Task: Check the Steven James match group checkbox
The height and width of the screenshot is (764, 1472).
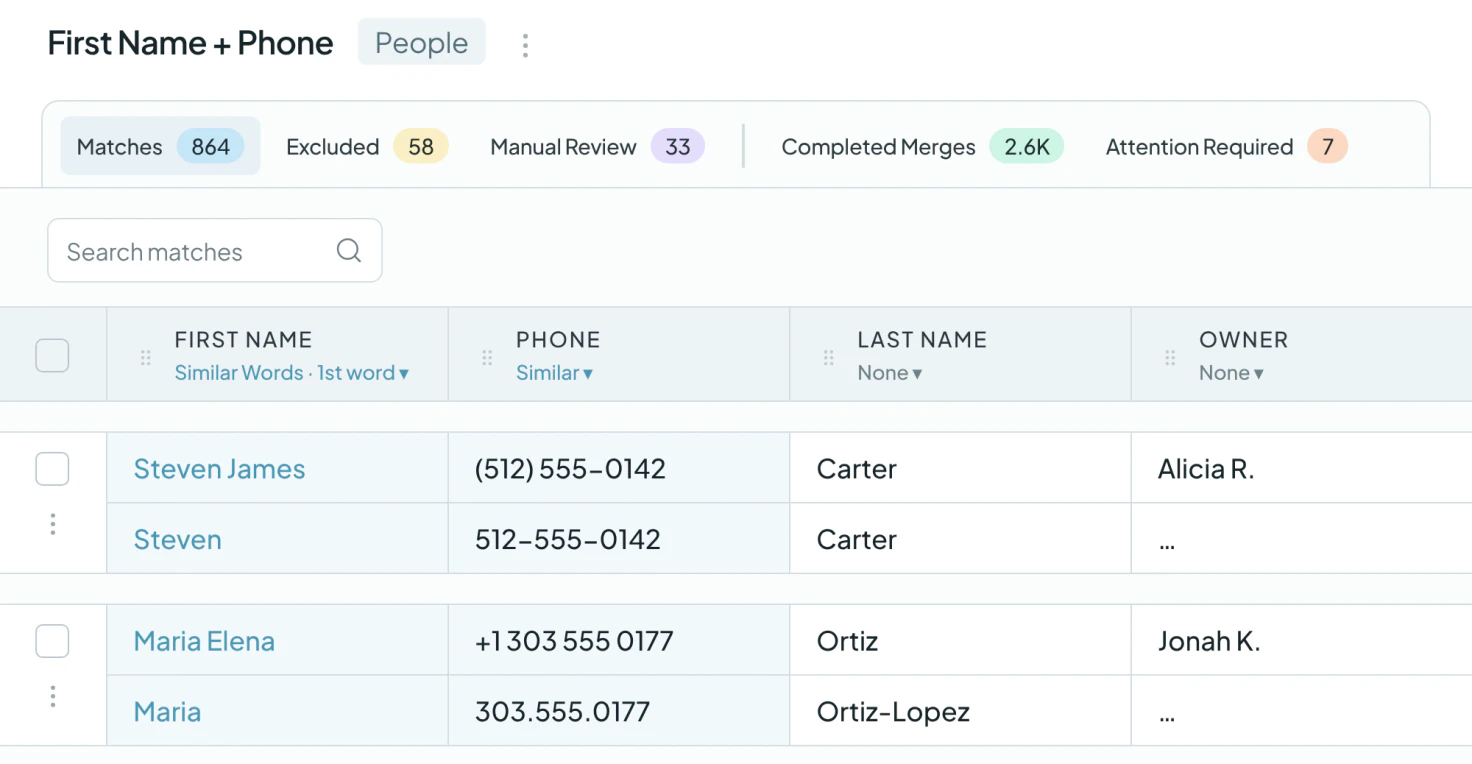Action: [52, 468]
